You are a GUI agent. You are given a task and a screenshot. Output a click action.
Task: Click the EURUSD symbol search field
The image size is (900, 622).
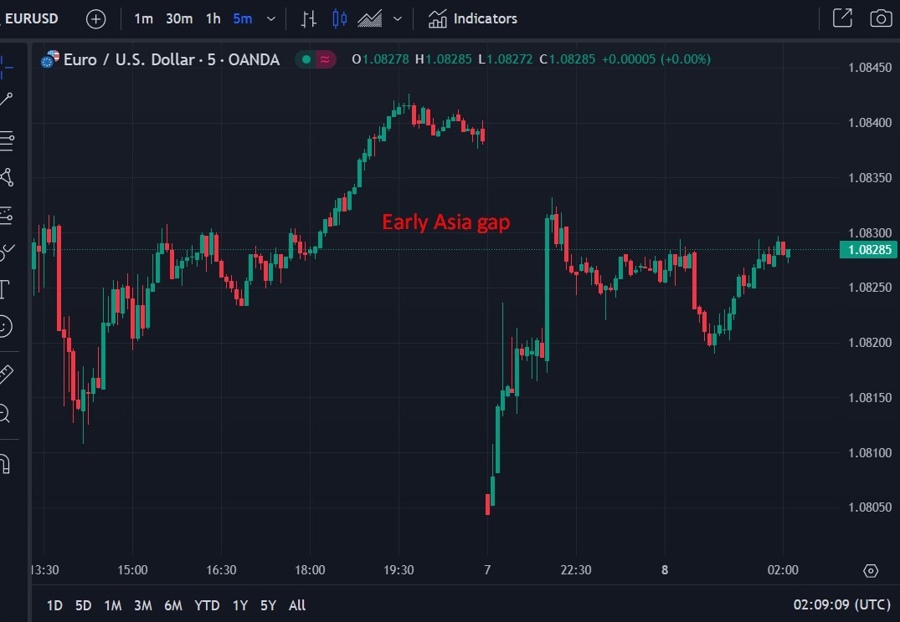[31, 19]
